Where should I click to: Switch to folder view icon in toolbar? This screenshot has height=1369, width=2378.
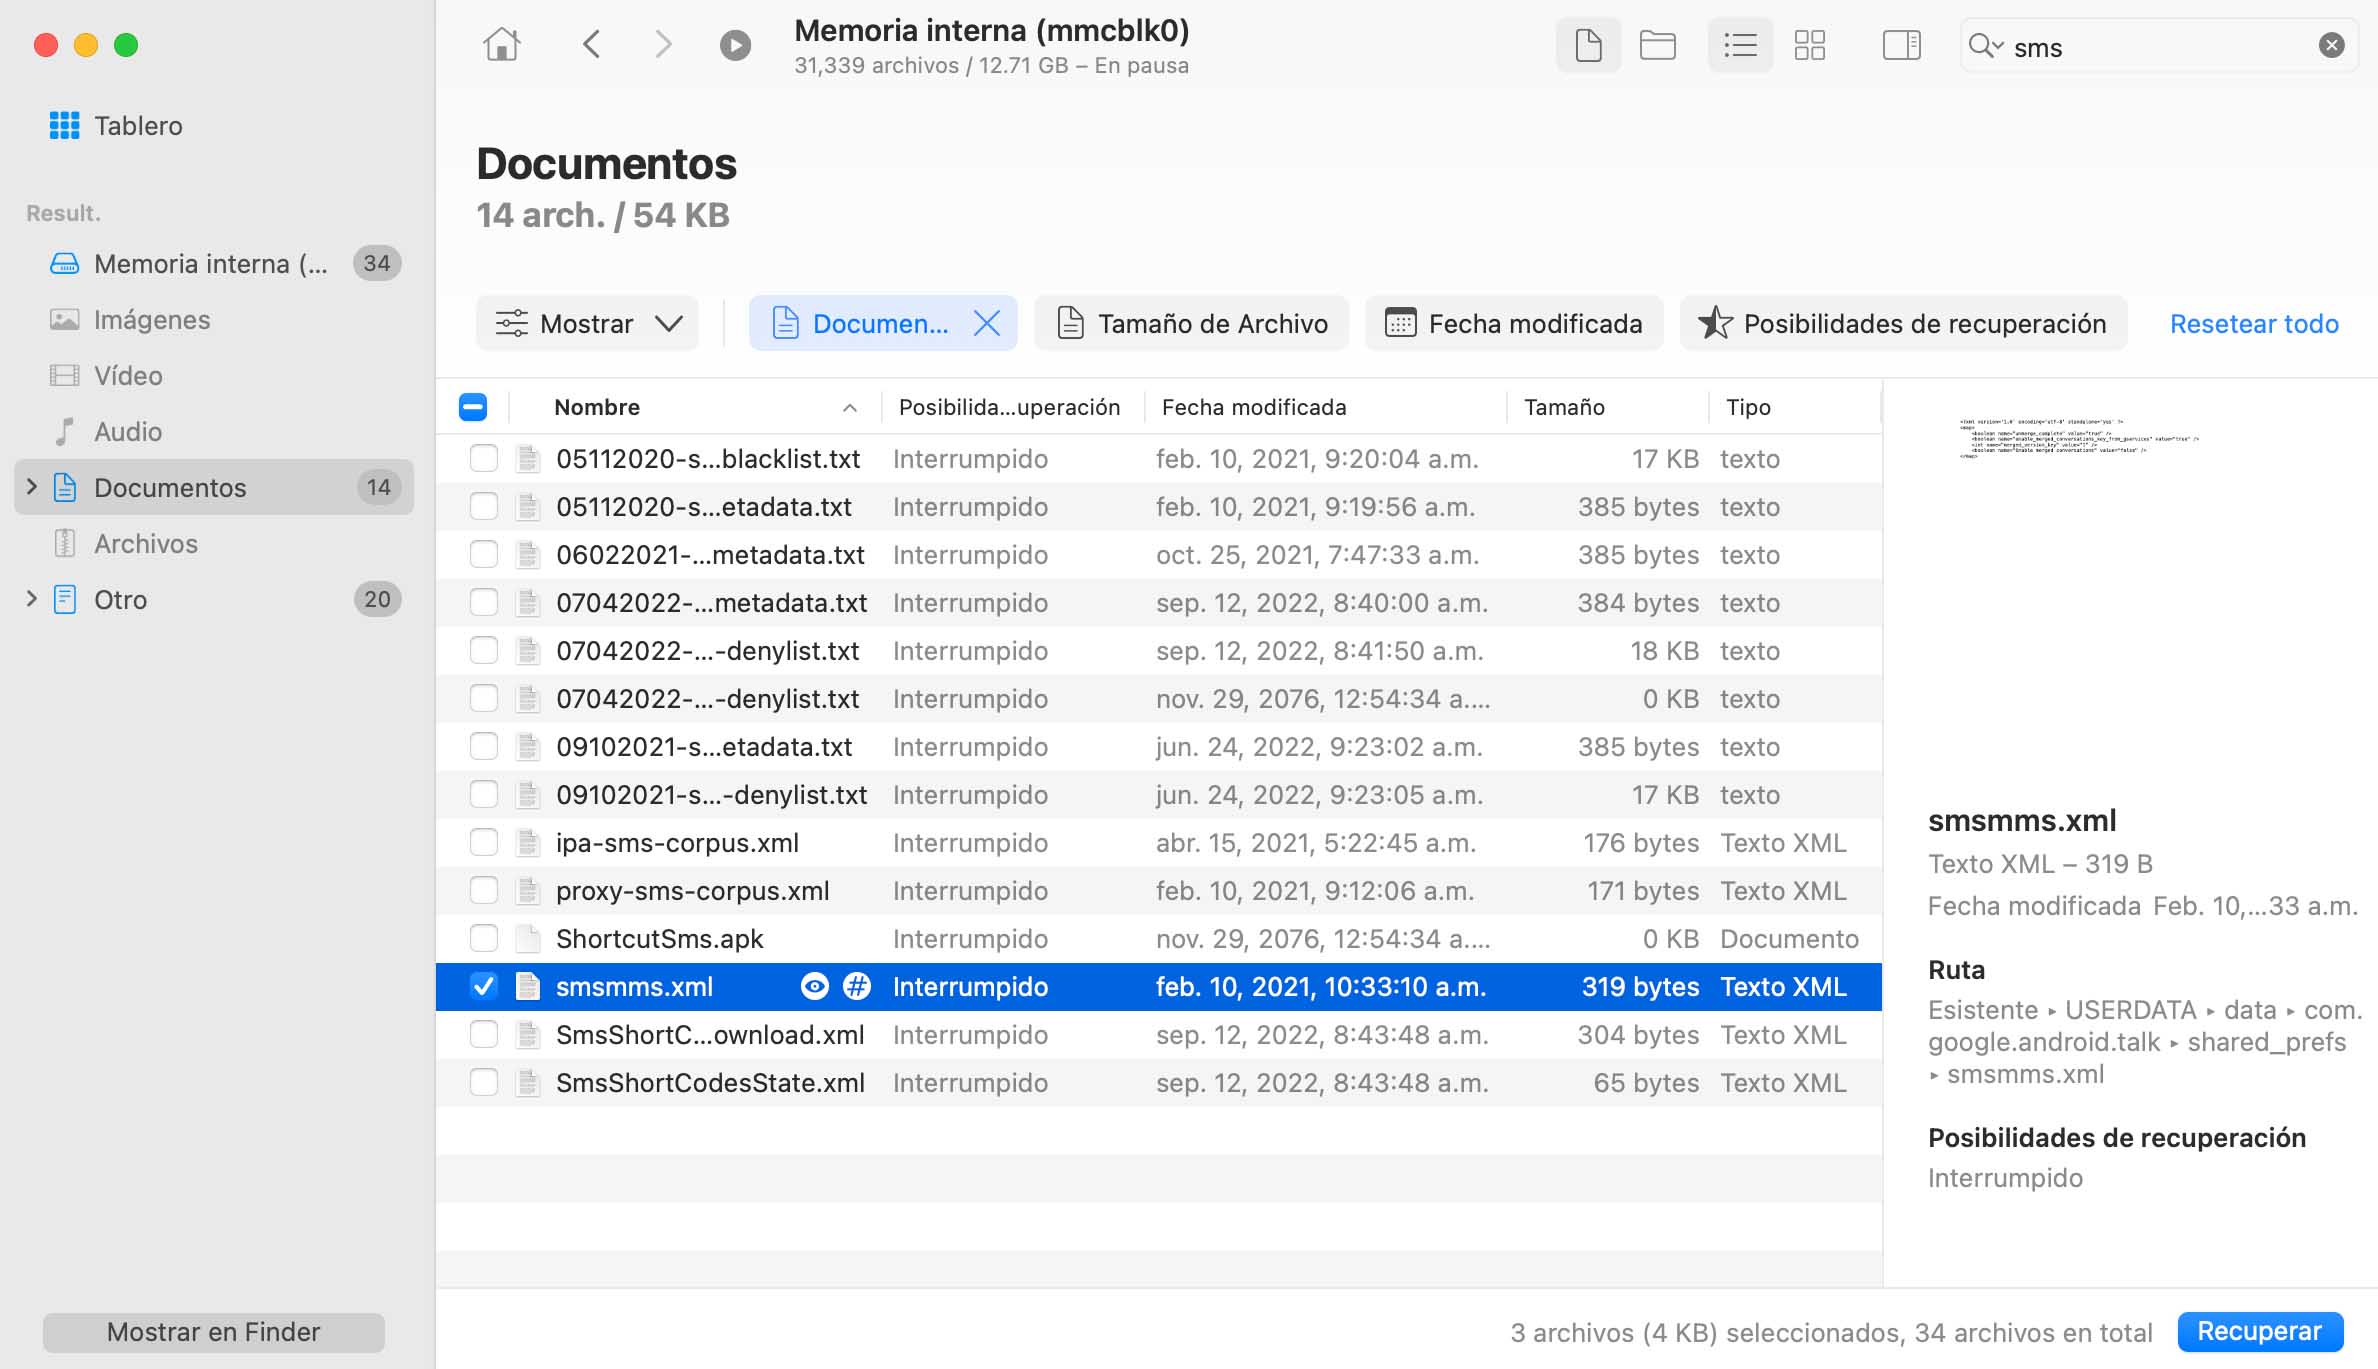(1657, 45)
